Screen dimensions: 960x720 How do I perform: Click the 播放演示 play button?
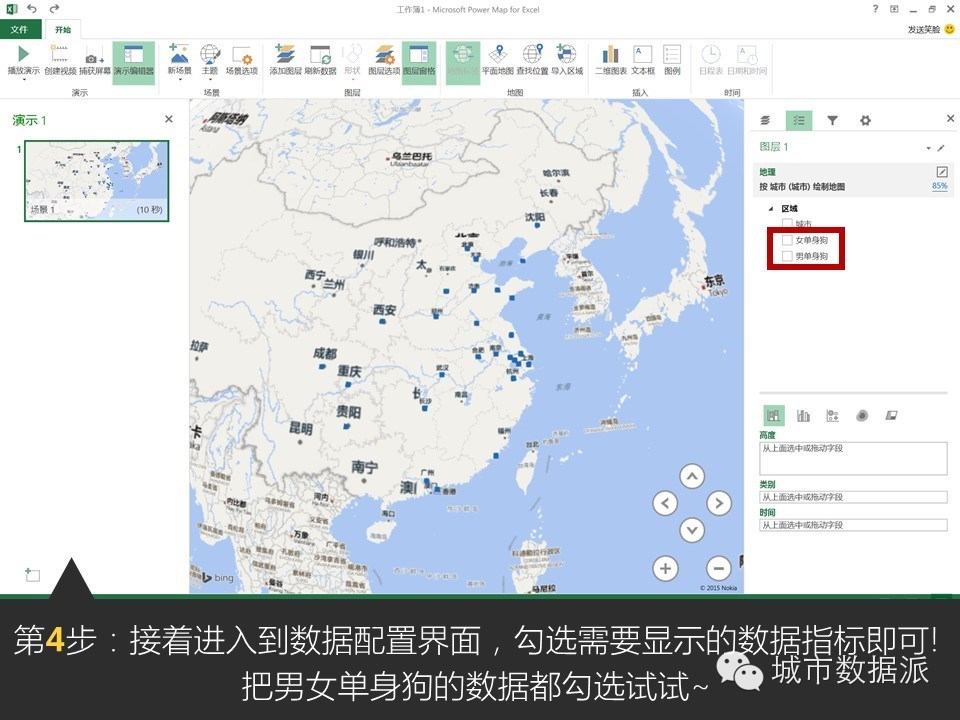(23, 60)
